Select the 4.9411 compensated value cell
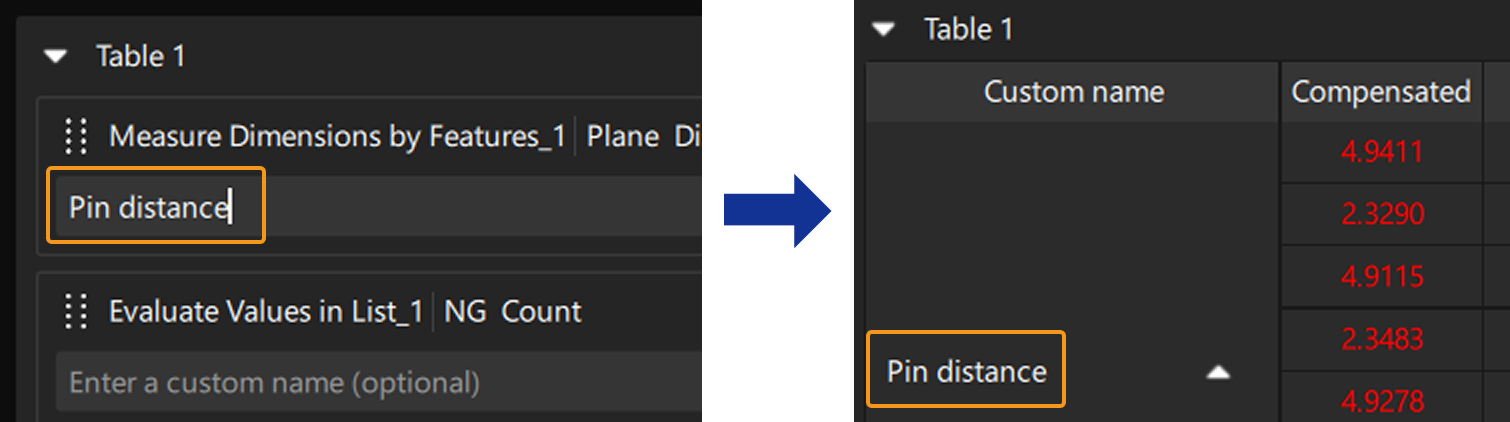Image resolution: width=1510 pixels, height=422 pixels. point(1382,152)
